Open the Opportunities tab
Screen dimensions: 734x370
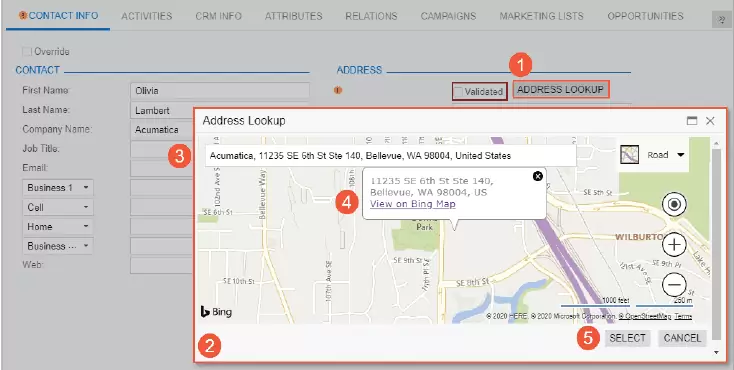(x=646, y=16)
